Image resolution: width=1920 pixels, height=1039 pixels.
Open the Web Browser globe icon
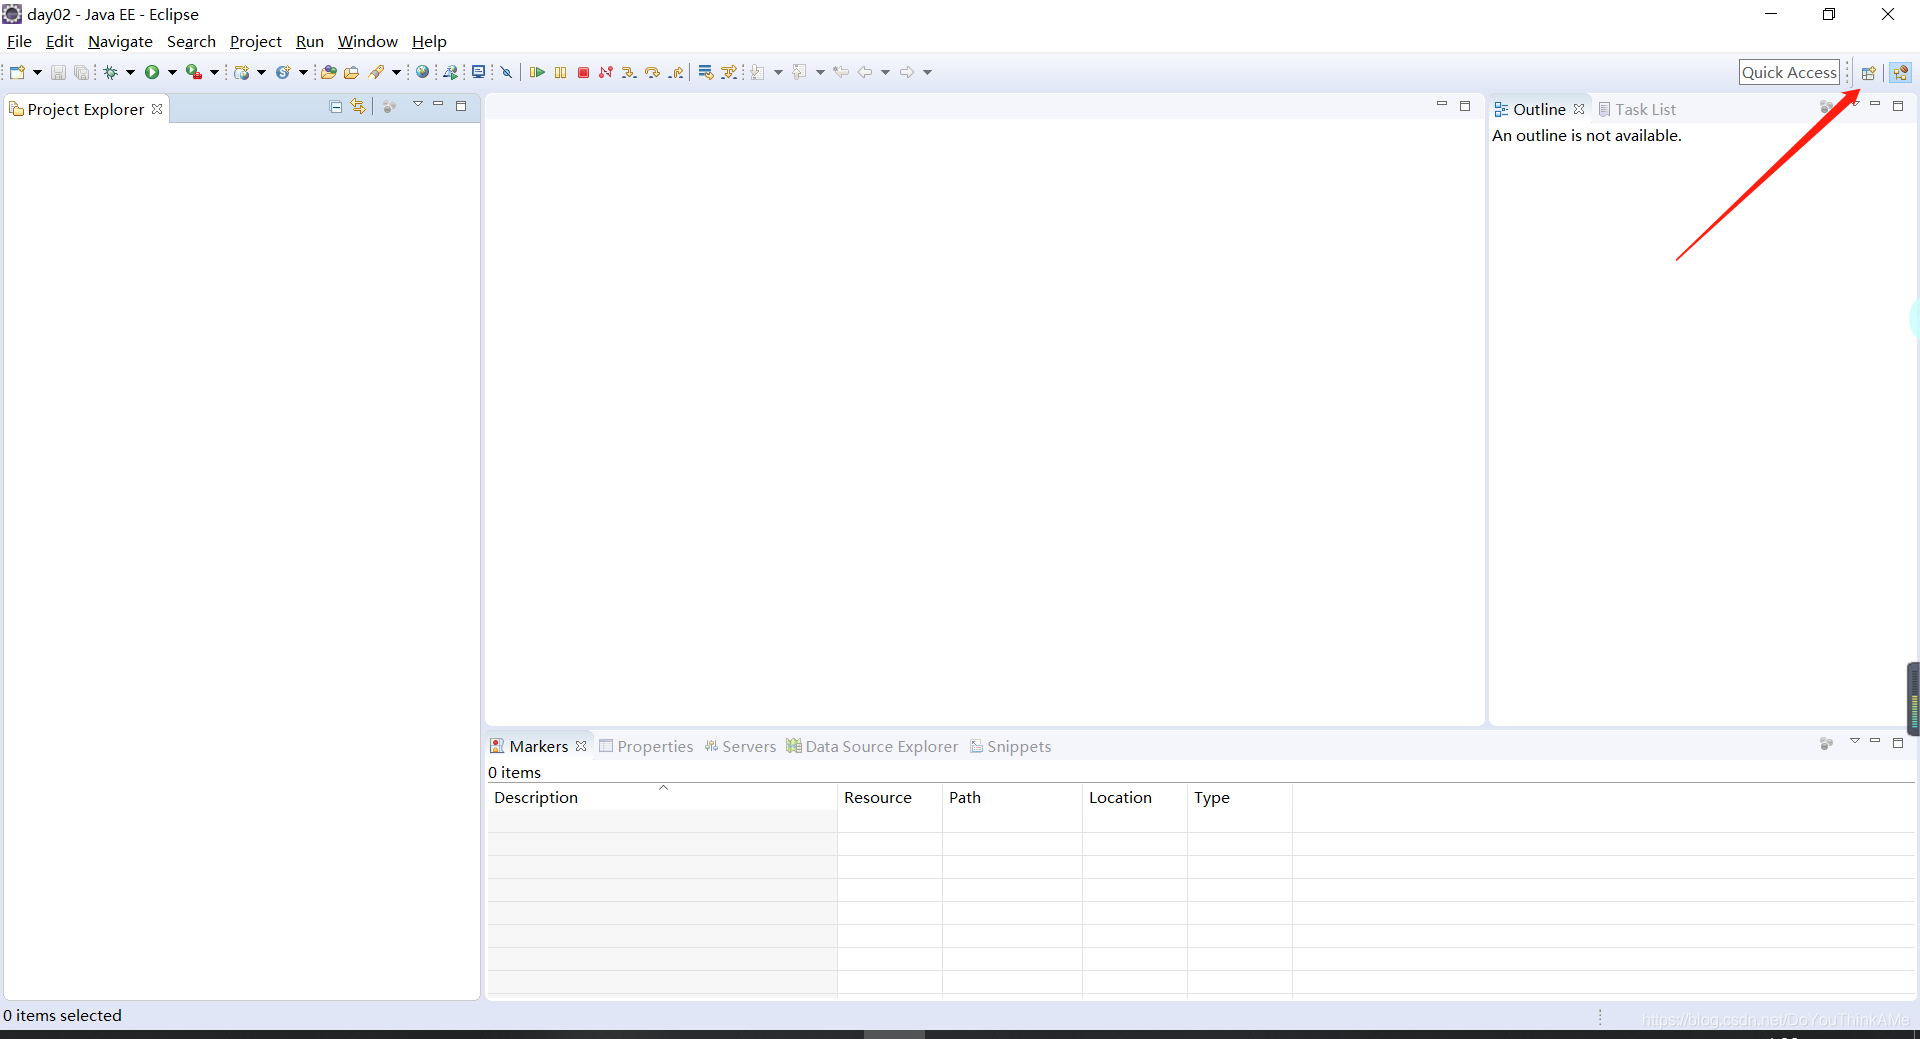[423, 72]
